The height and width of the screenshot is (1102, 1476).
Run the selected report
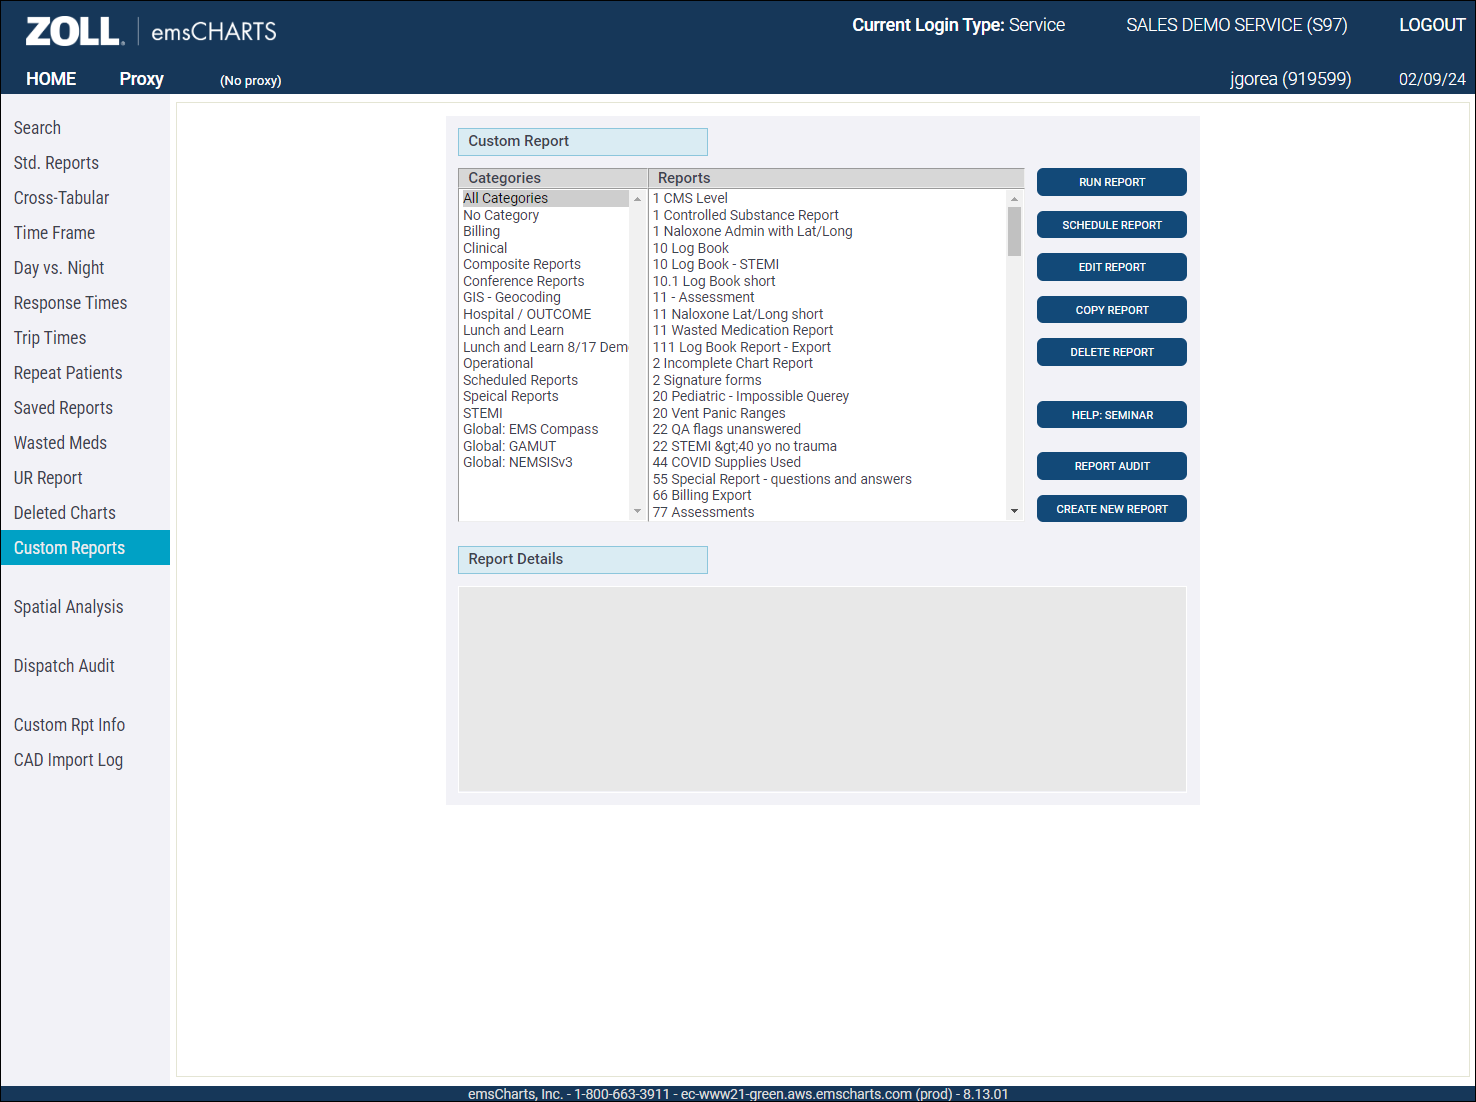coord(1111,182)
